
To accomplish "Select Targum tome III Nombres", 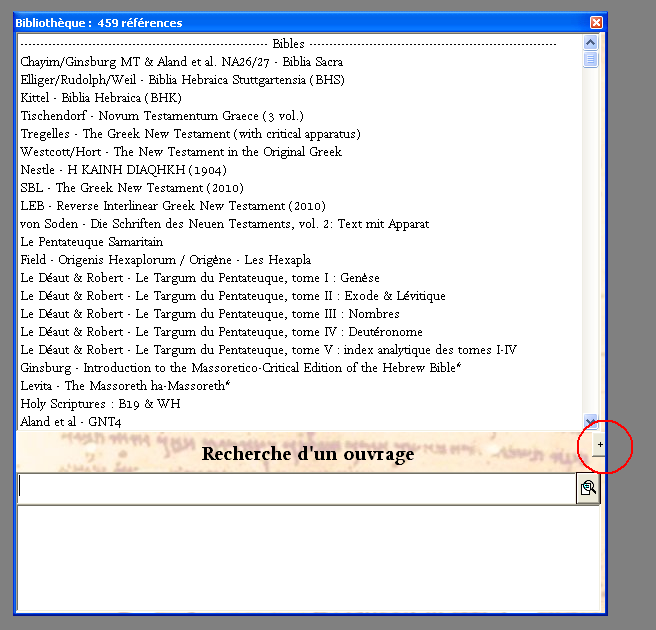I will (x=210, y=314).
